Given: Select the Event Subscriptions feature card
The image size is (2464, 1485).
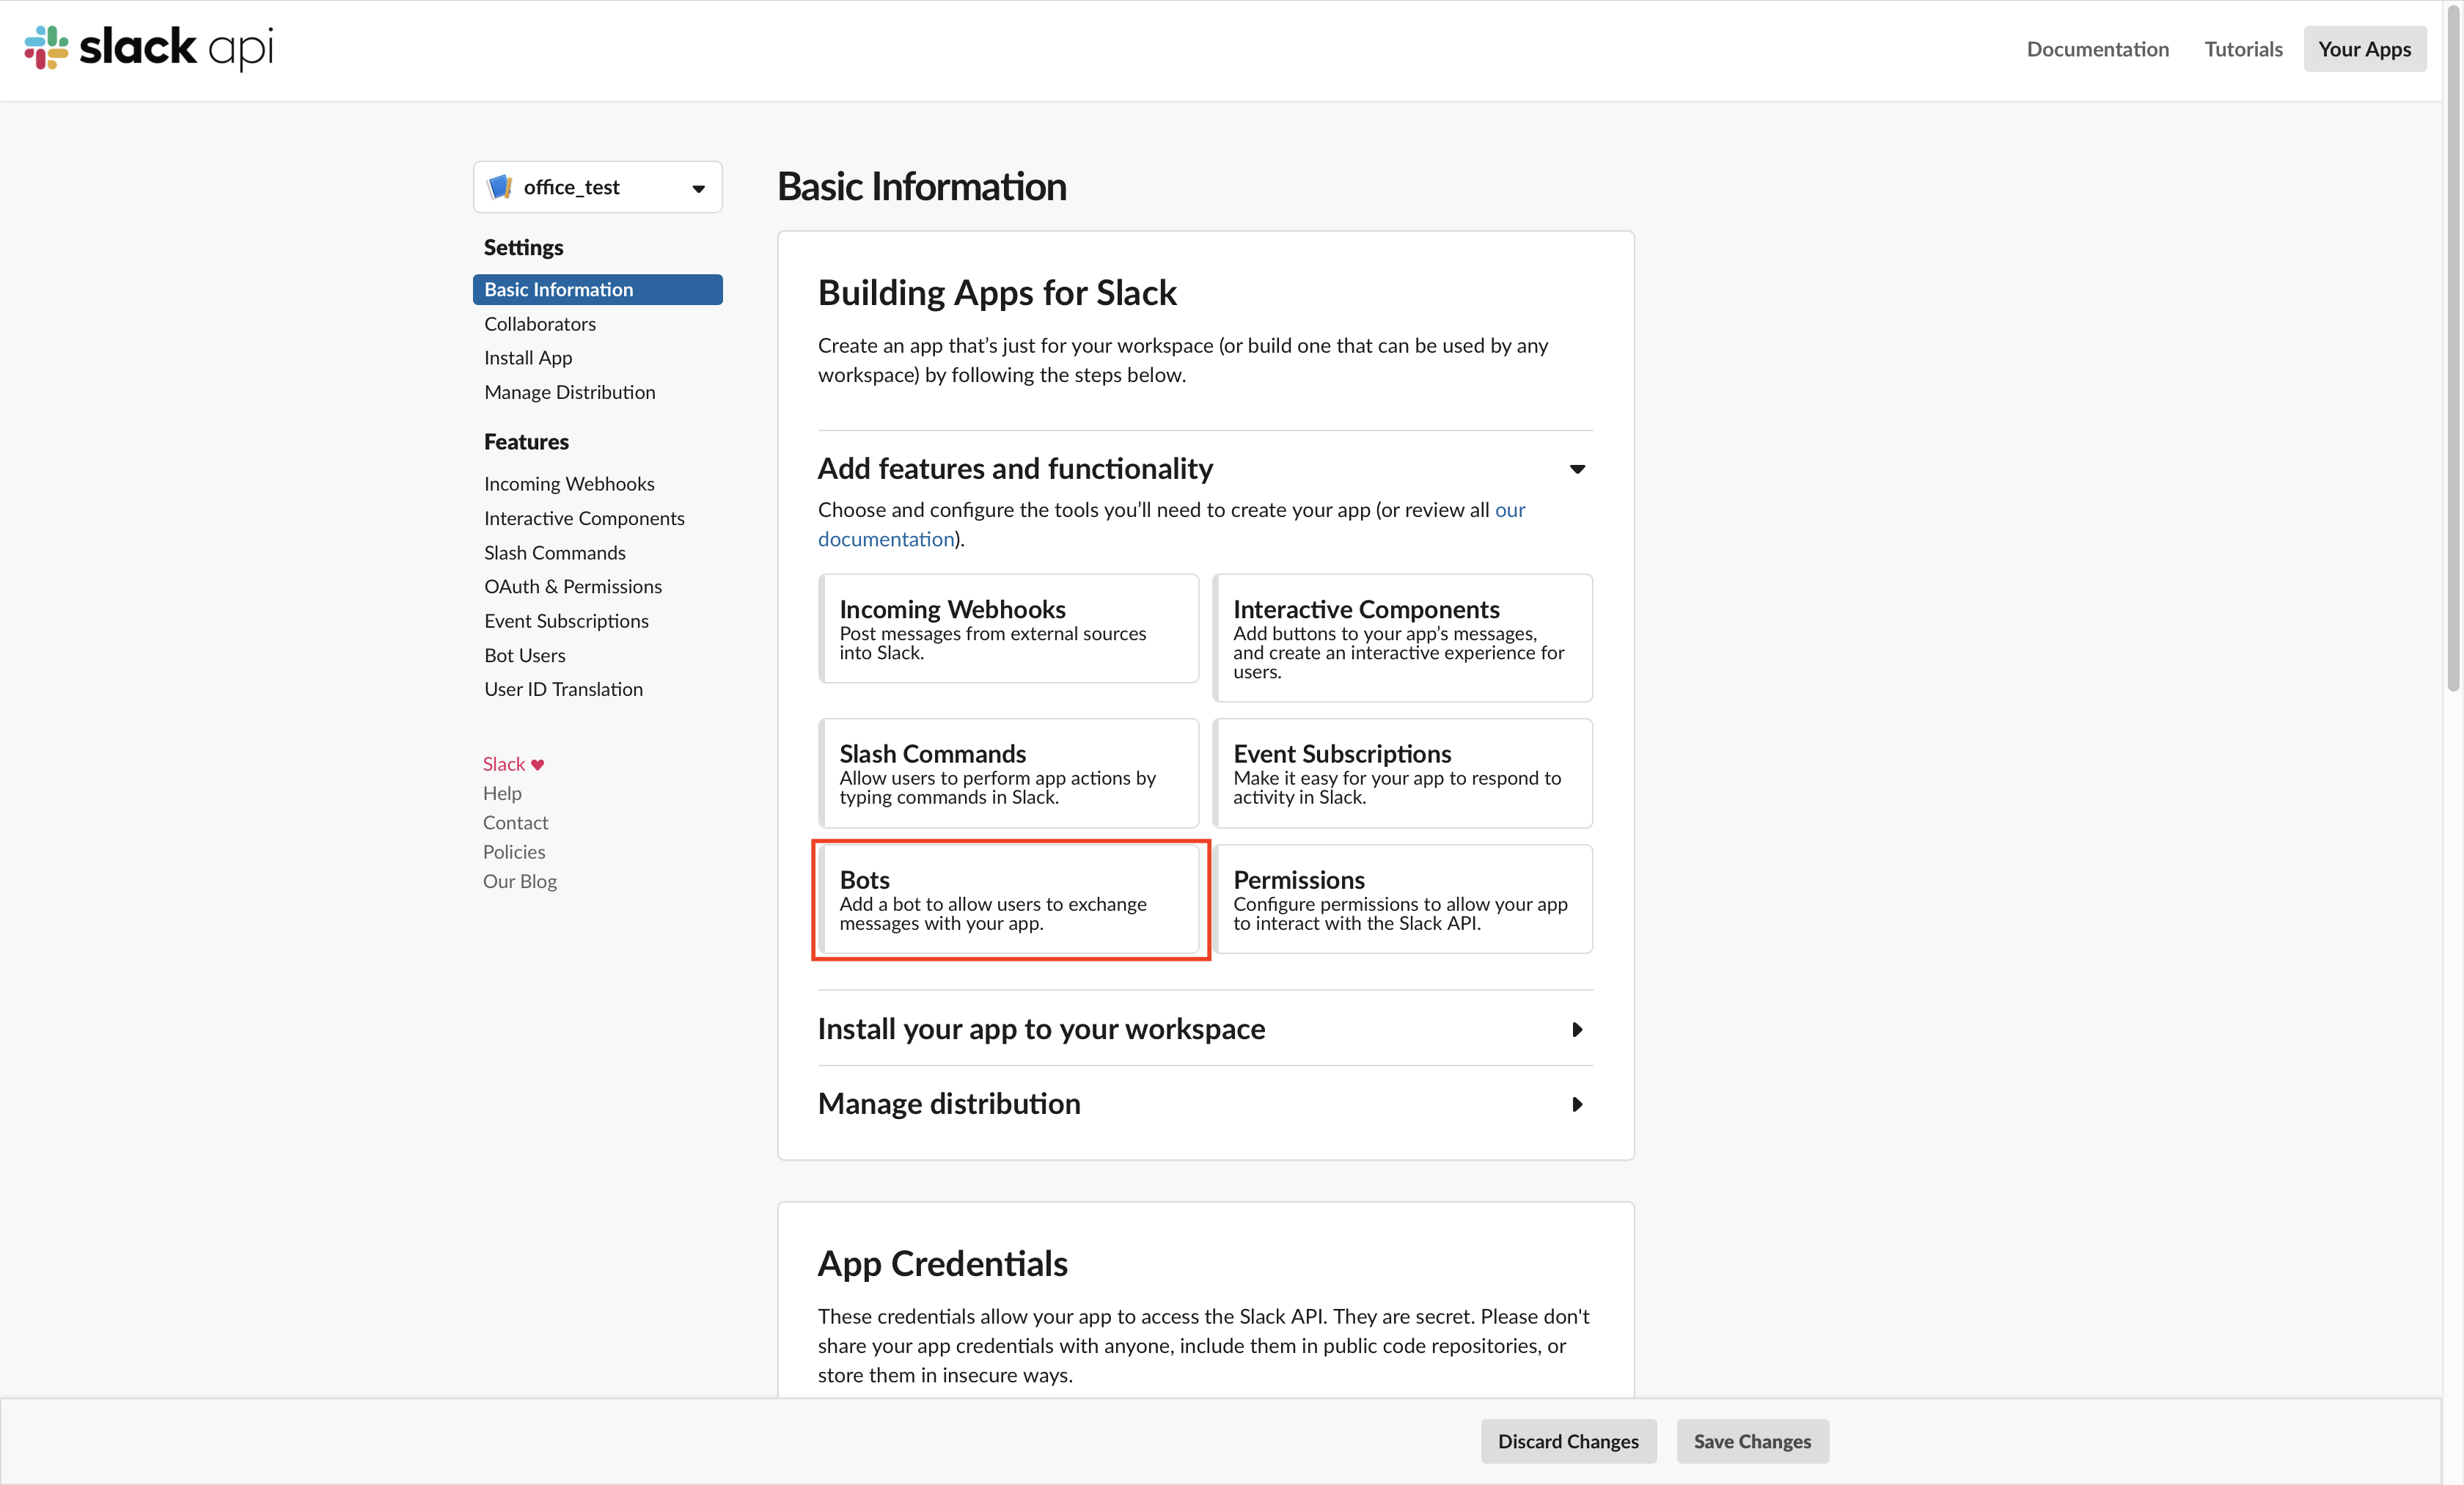Looking at the screenshot, I should tap(1402, 773).
